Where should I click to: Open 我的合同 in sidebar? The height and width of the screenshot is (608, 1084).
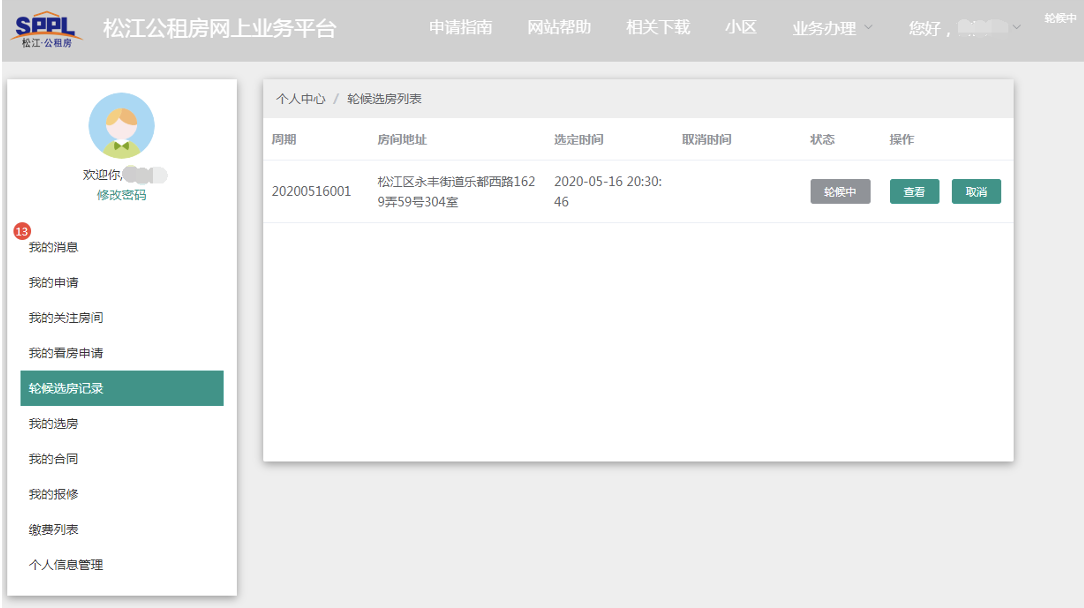point(54,459)
